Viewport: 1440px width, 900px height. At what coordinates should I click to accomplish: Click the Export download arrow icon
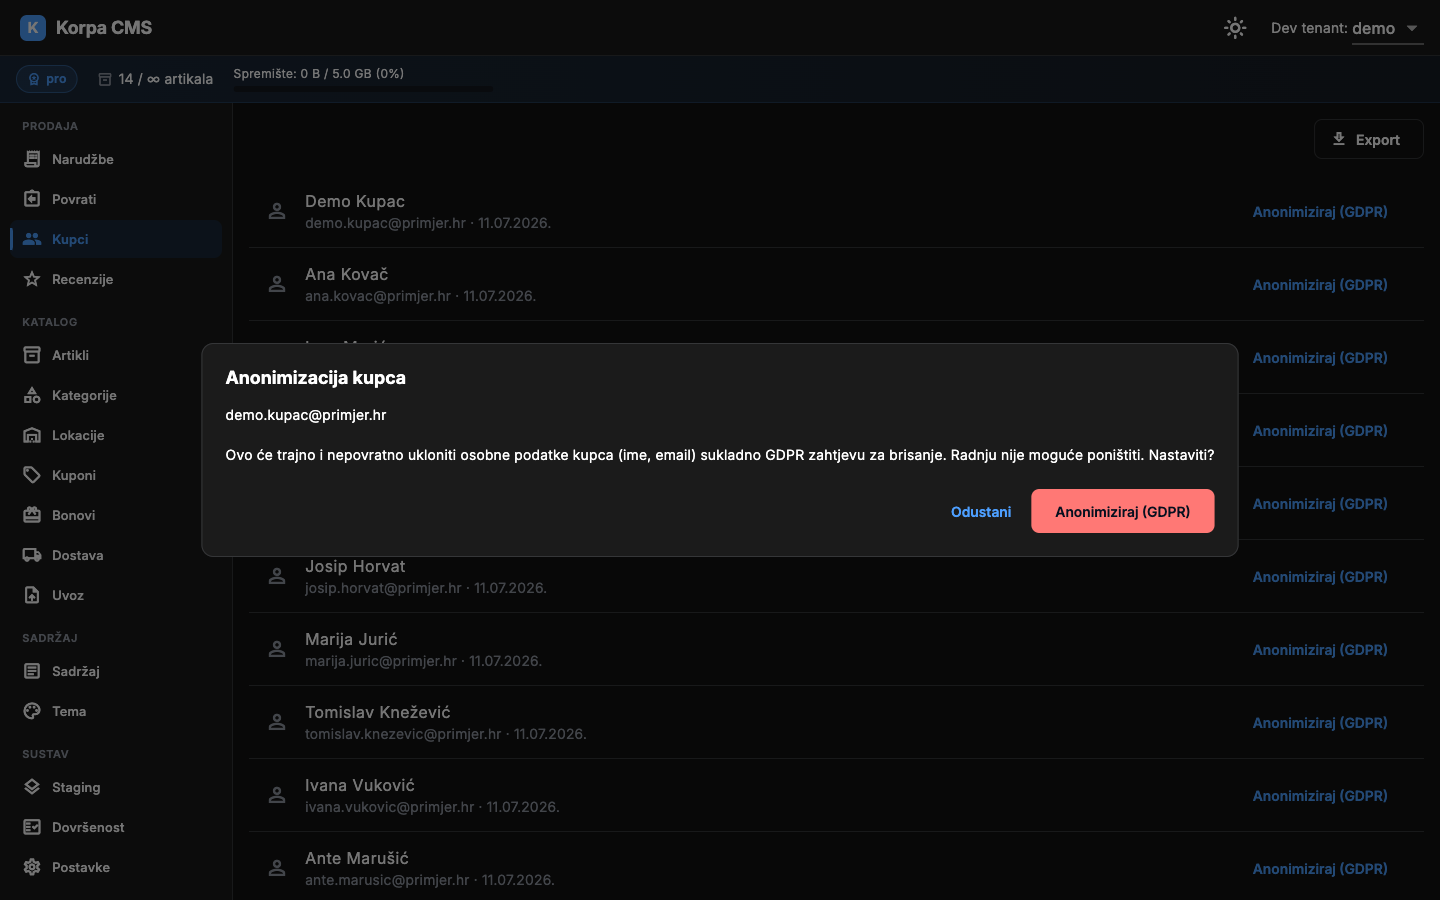click(x=1339, y=139)
